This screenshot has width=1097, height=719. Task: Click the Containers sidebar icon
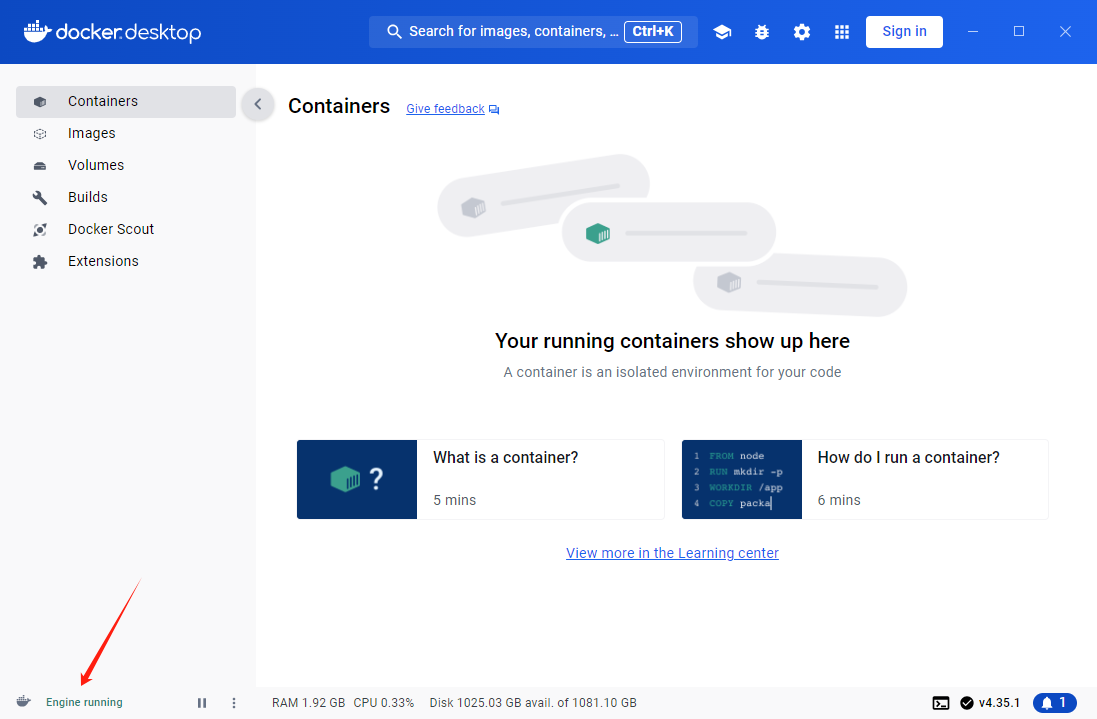(x=40, y=102)
